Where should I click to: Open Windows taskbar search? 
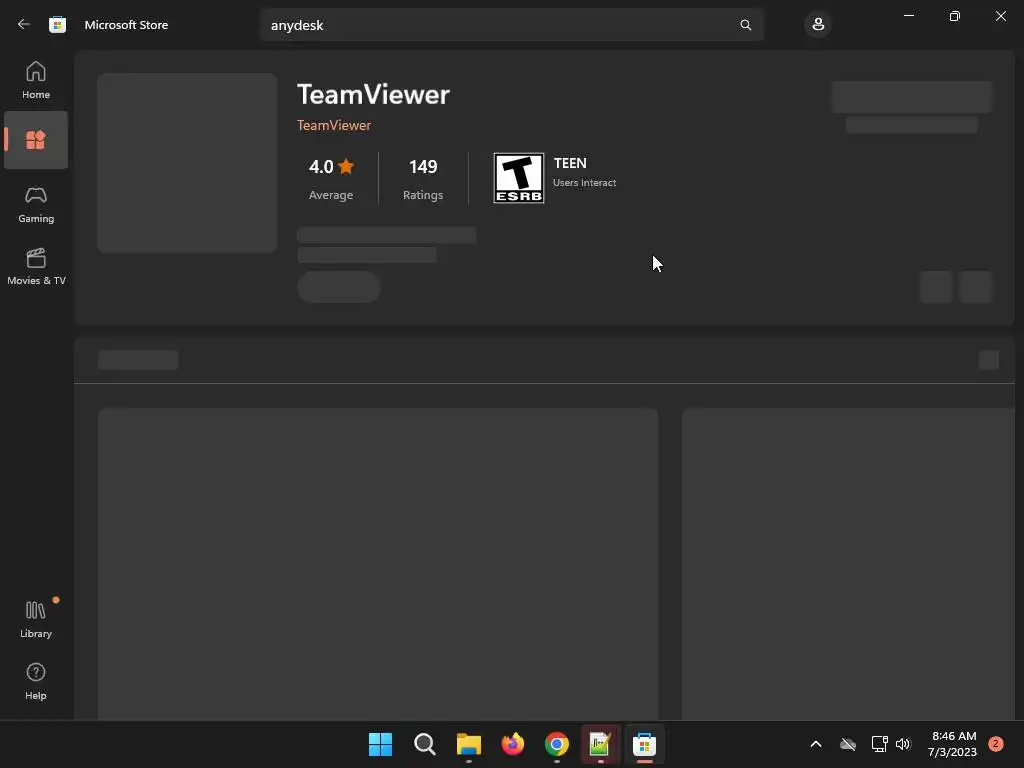point(424,744)
